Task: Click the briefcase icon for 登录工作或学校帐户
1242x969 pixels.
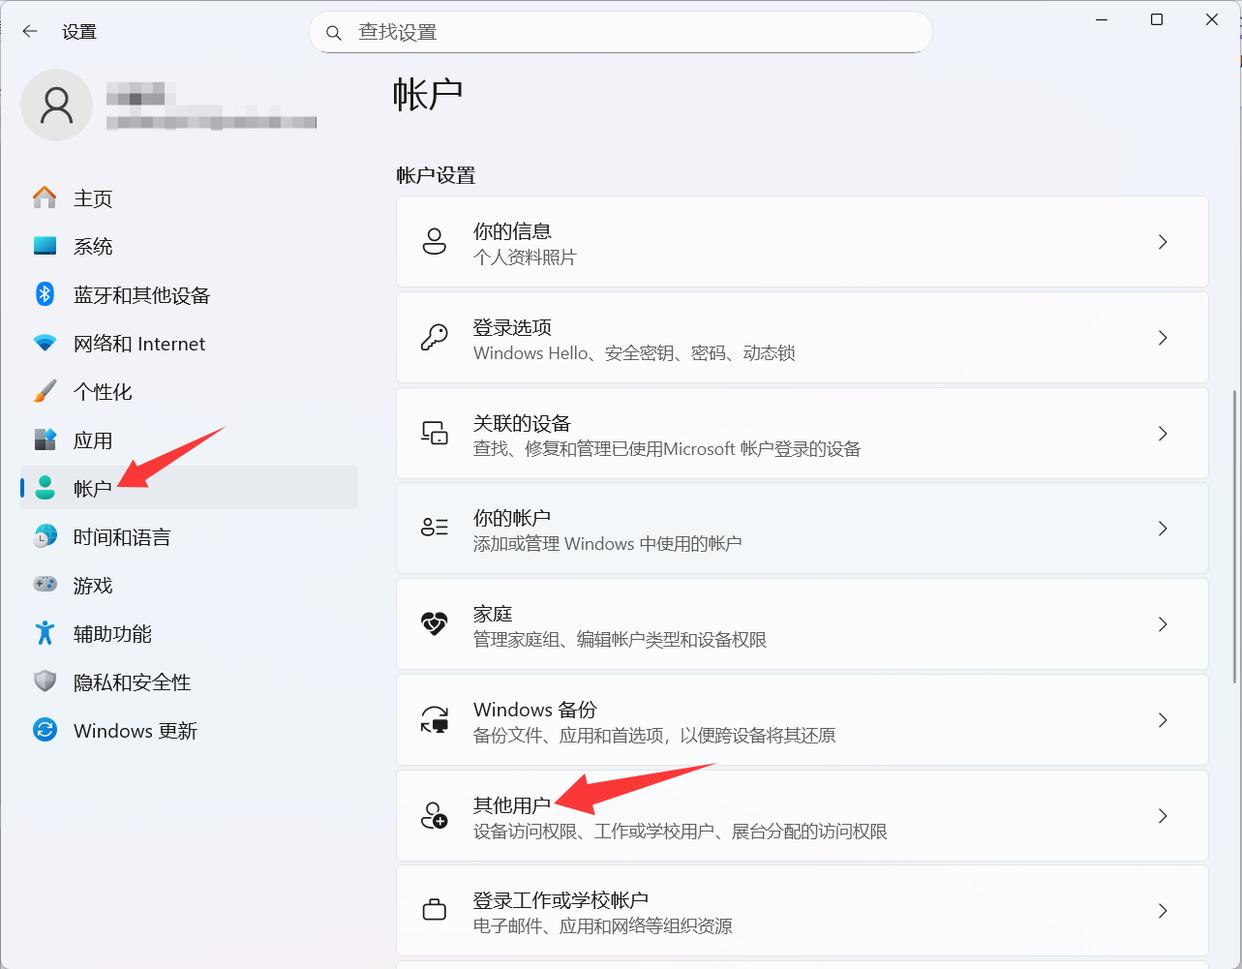Action: (x=434, y=910)
